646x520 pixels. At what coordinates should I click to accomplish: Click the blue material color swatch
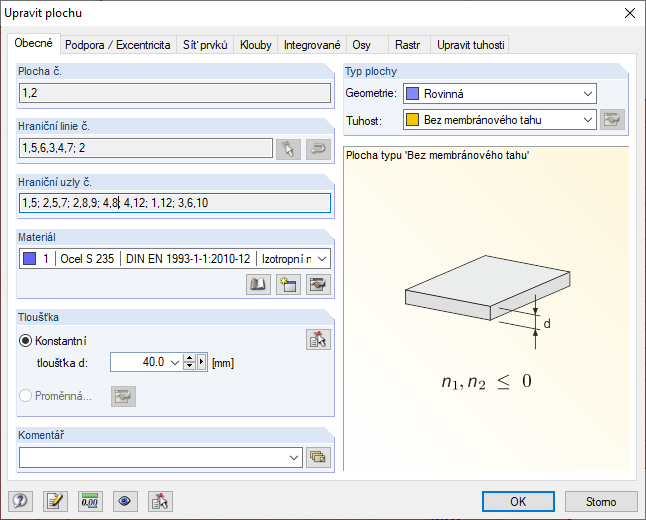click(29, 259)
